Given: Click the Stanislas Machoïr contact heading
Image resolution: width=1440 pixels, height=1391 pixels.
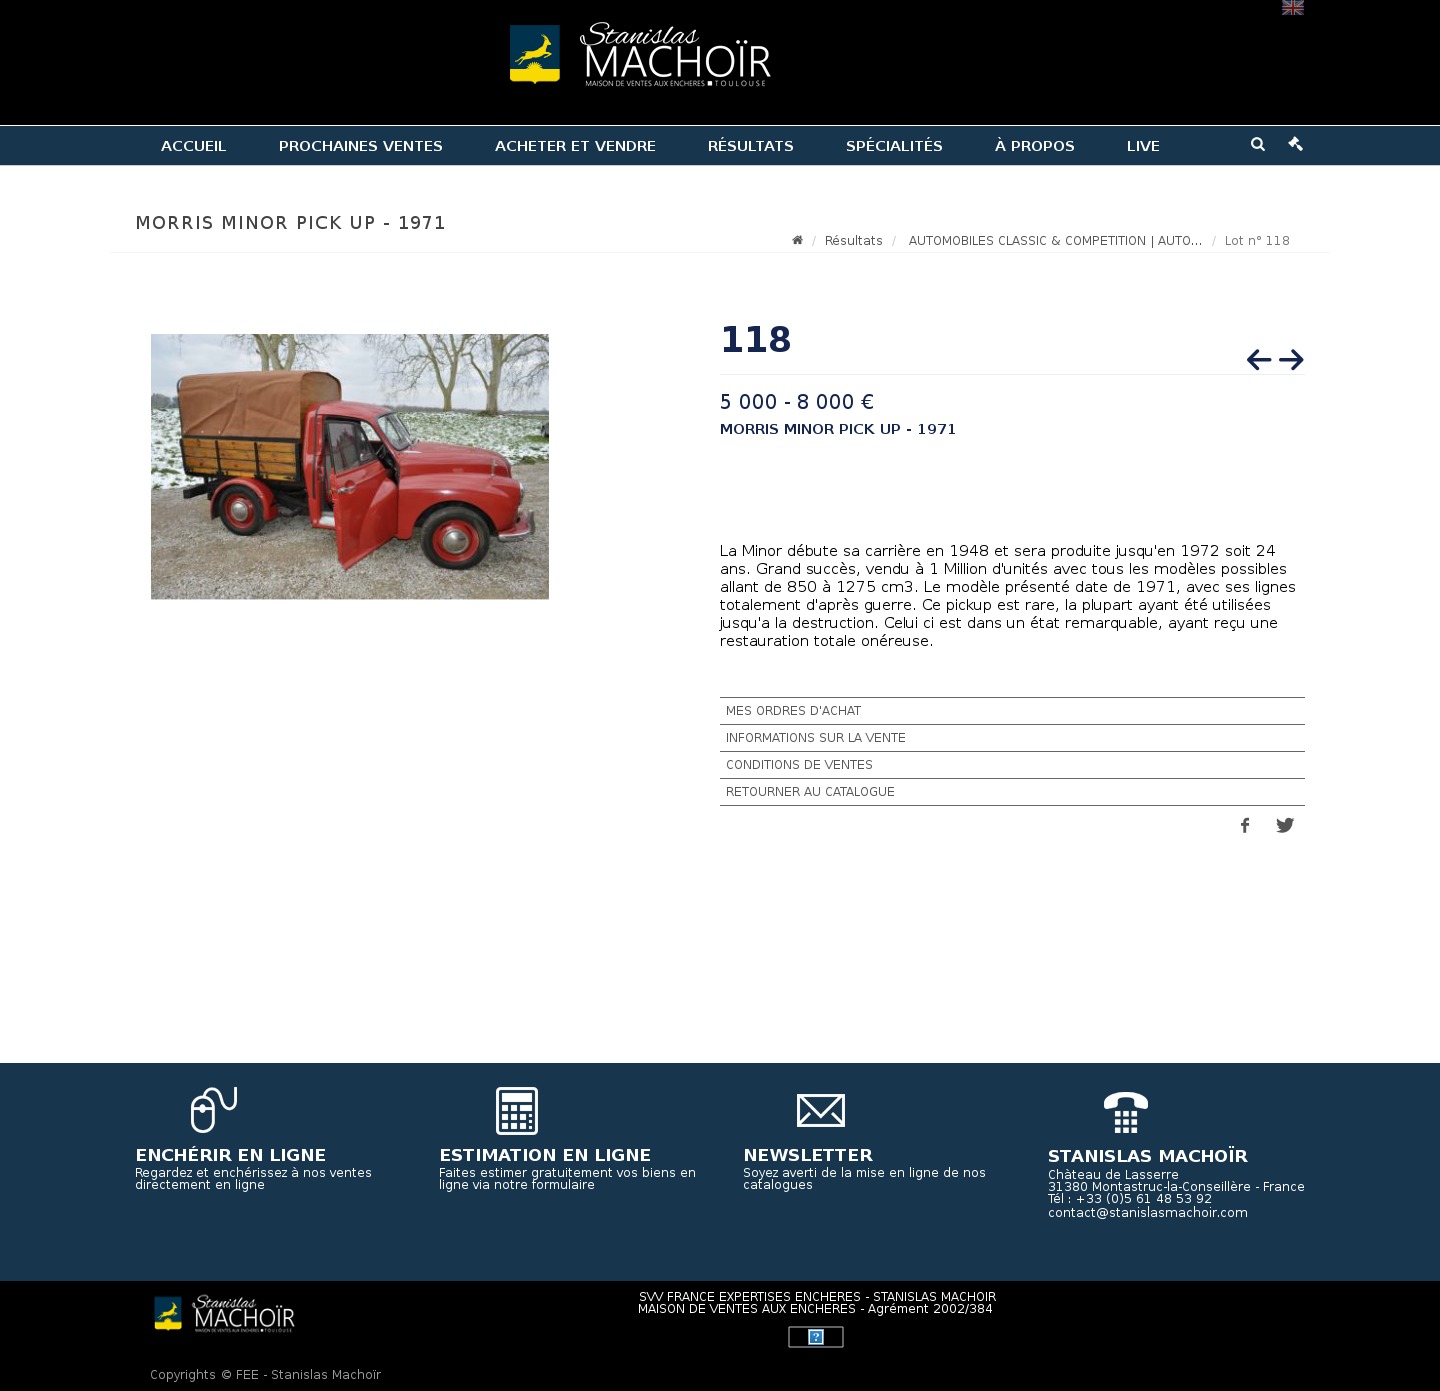Looking at the screenshot, I should [1148, 1156].
